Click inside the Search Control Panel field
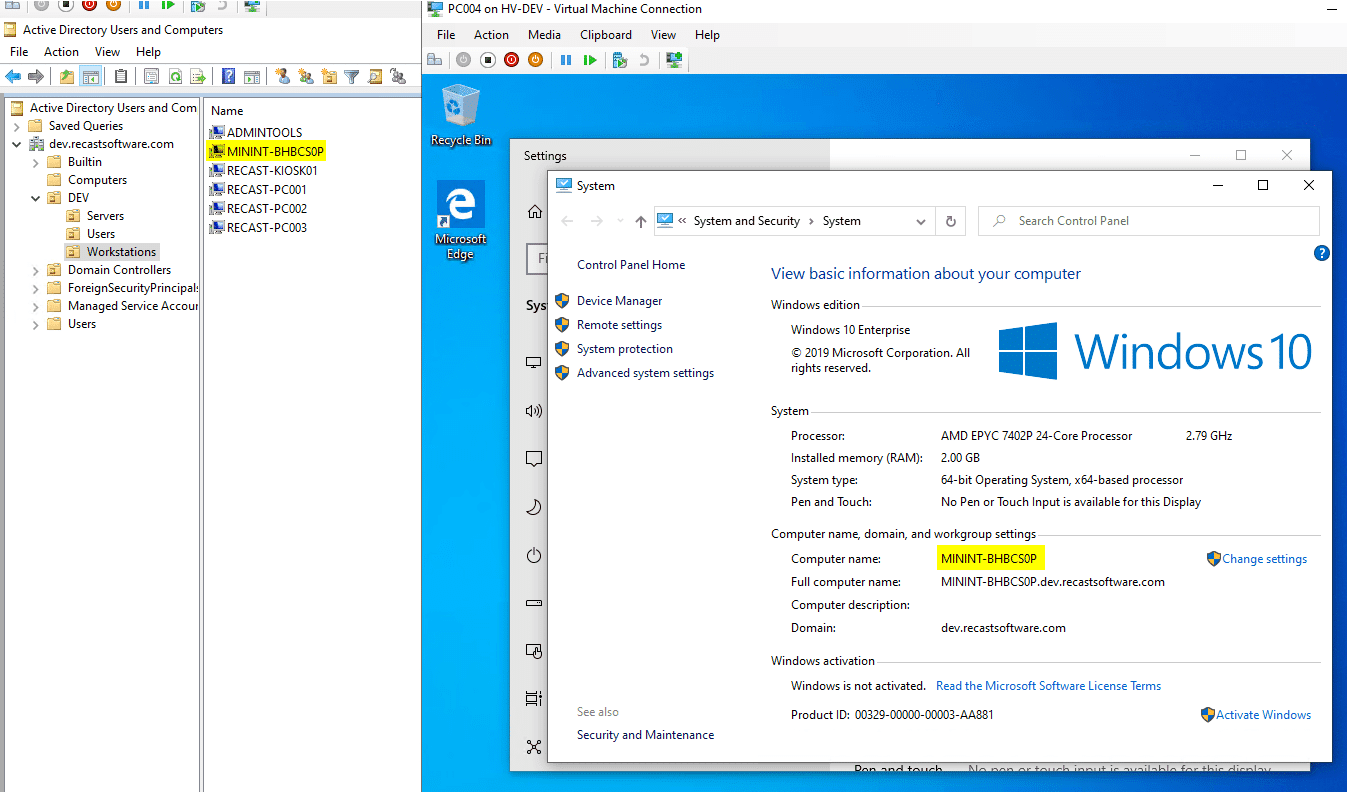This screenshot has height=792, width=1347. (x=1148, y=220)
